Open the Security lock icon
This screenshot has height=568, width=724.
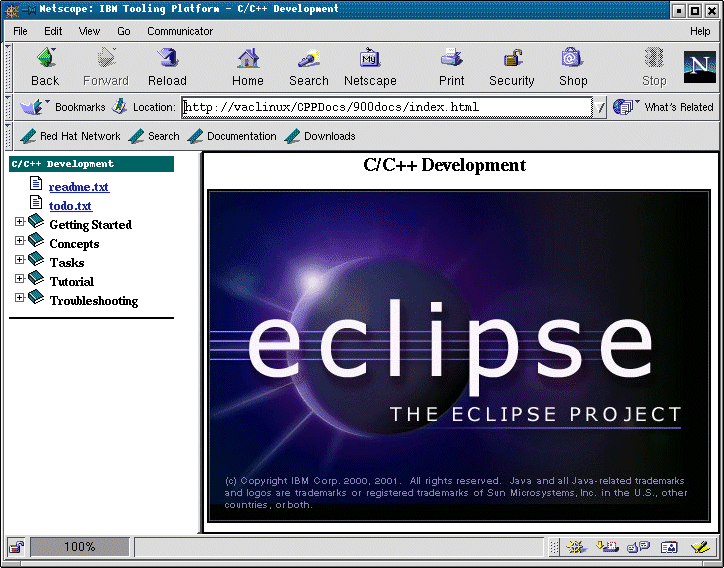(x=511, y=59)
